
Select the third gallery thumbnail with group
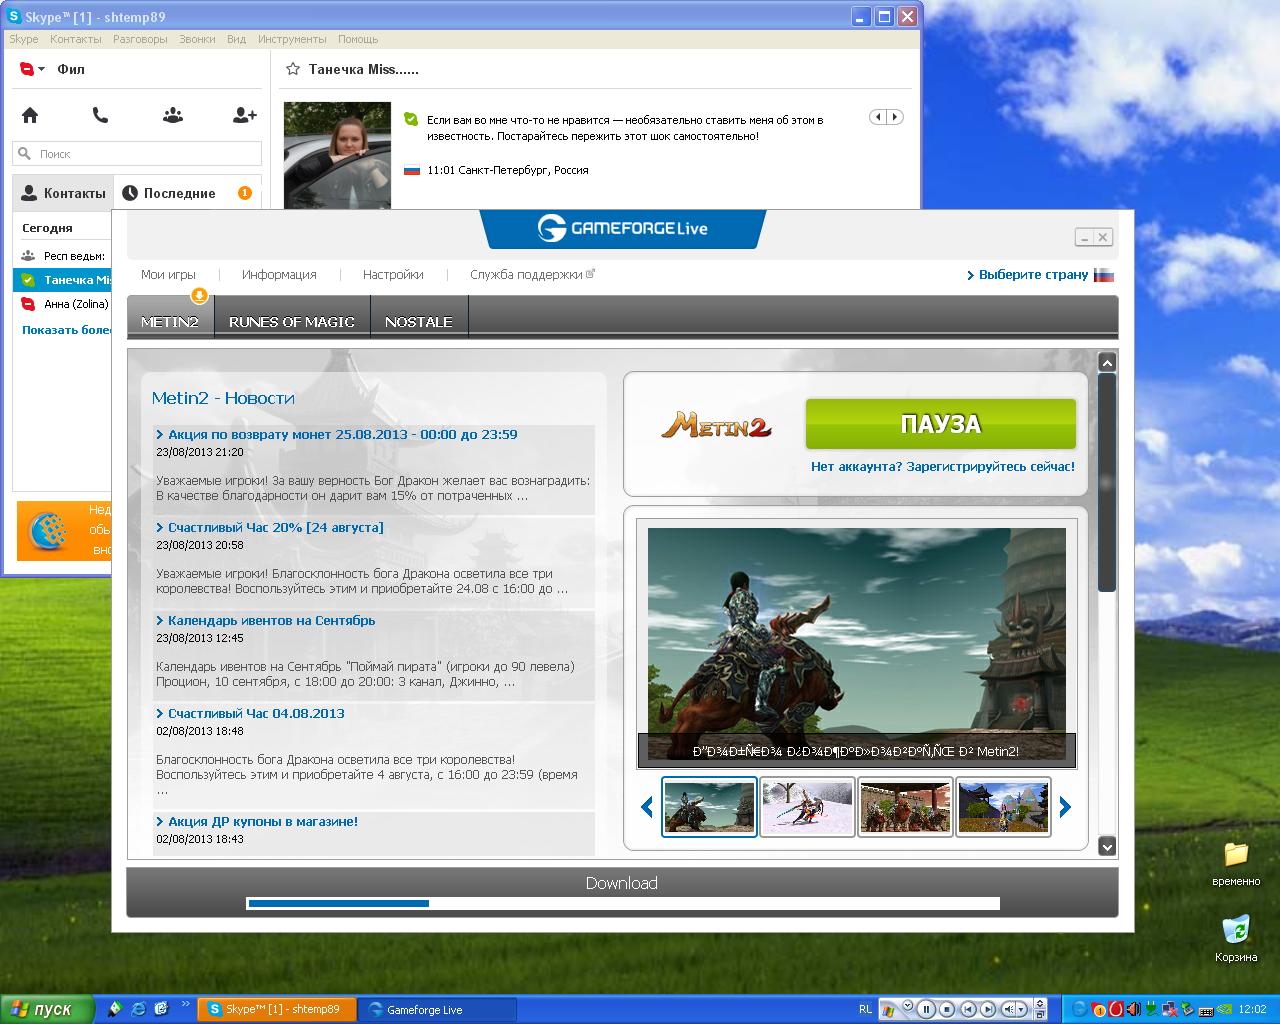click(905, 807)
